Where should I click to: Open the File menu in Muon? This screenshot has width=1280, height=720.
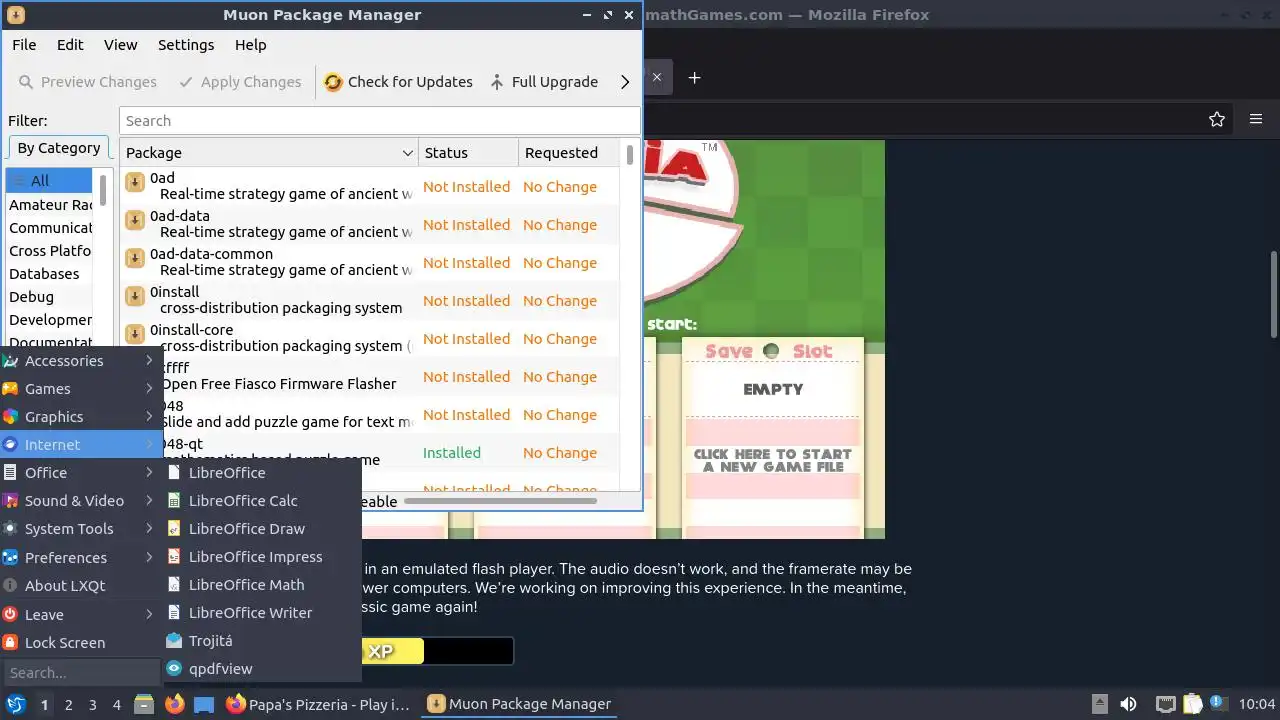click(24, 45)
